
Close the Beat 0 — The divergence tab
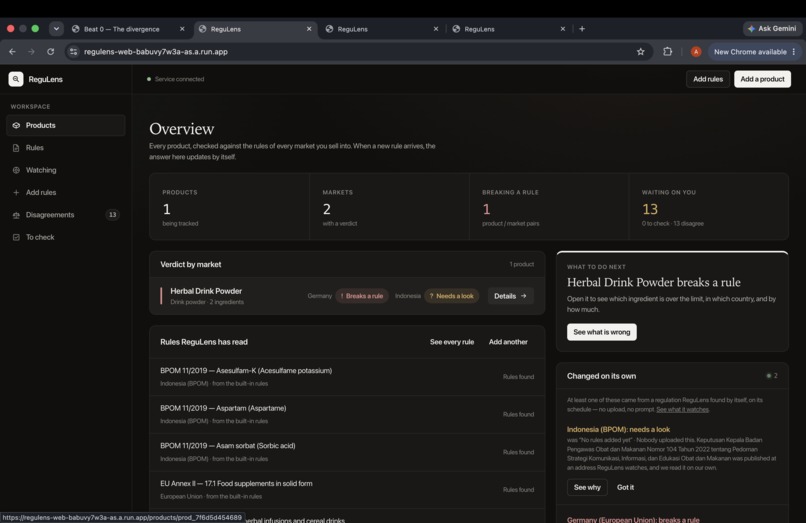(182, 29)
